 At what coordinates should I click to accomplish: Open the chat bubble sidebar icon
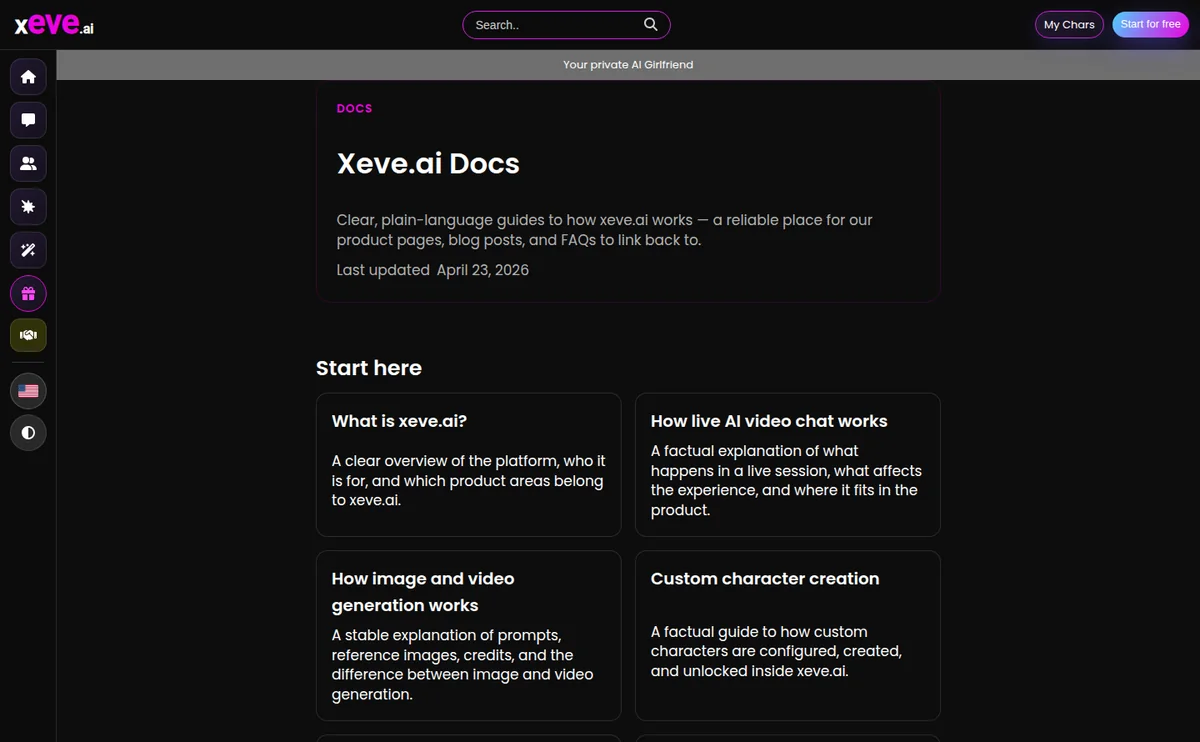point(28,120)
